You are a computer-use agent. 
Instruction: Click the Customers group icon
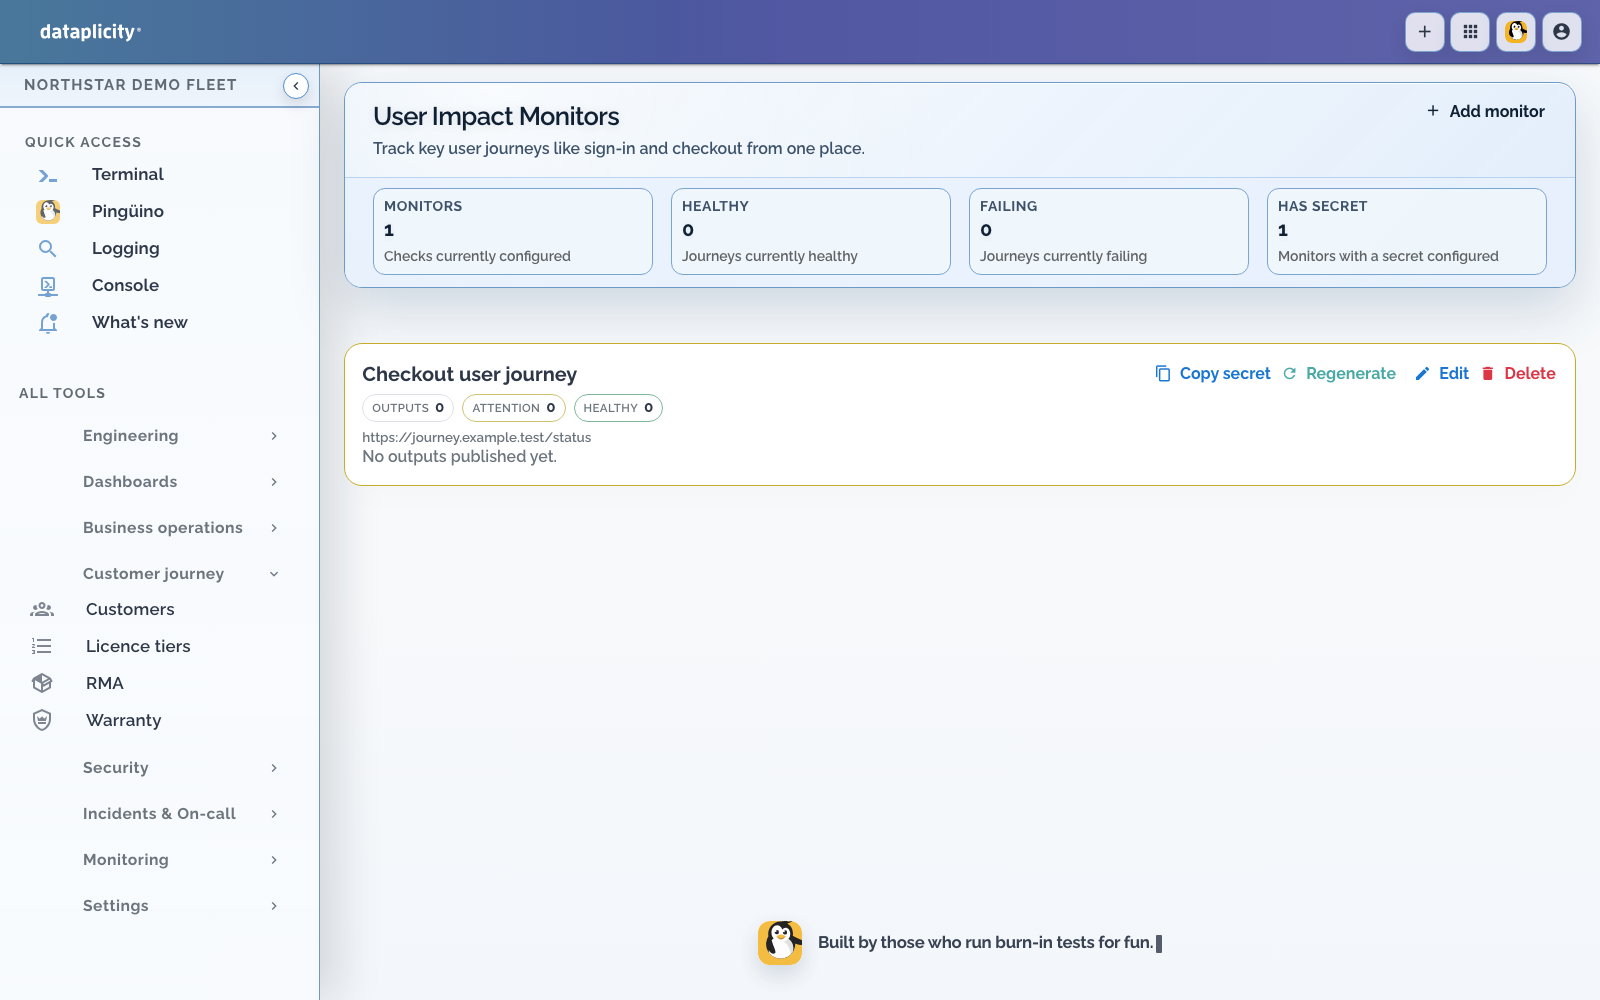(x=42, y=609)
